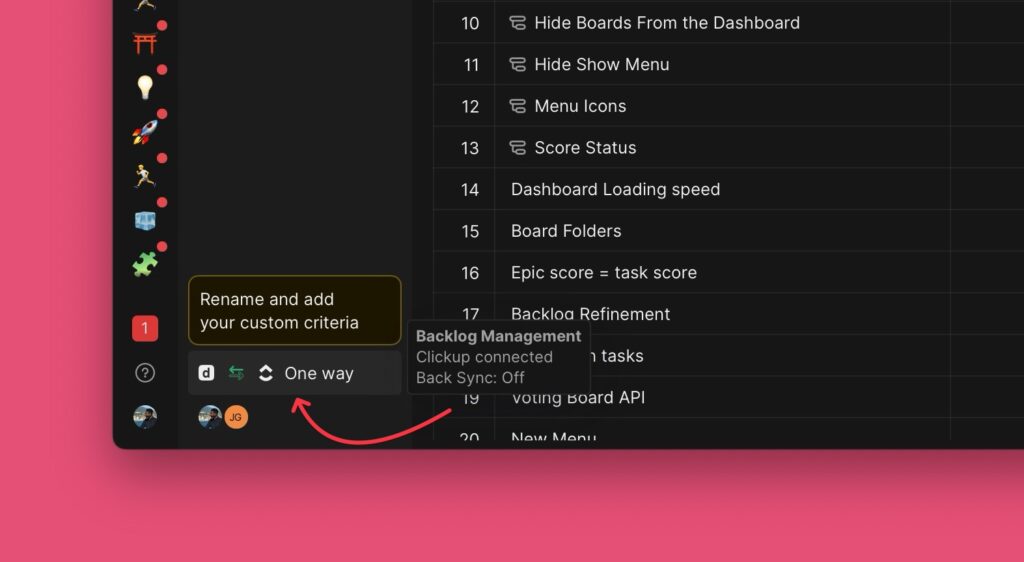1024x562 pixels.
Task: Open the 'One way' sync mode selector
Action: [x=319, y=373]
